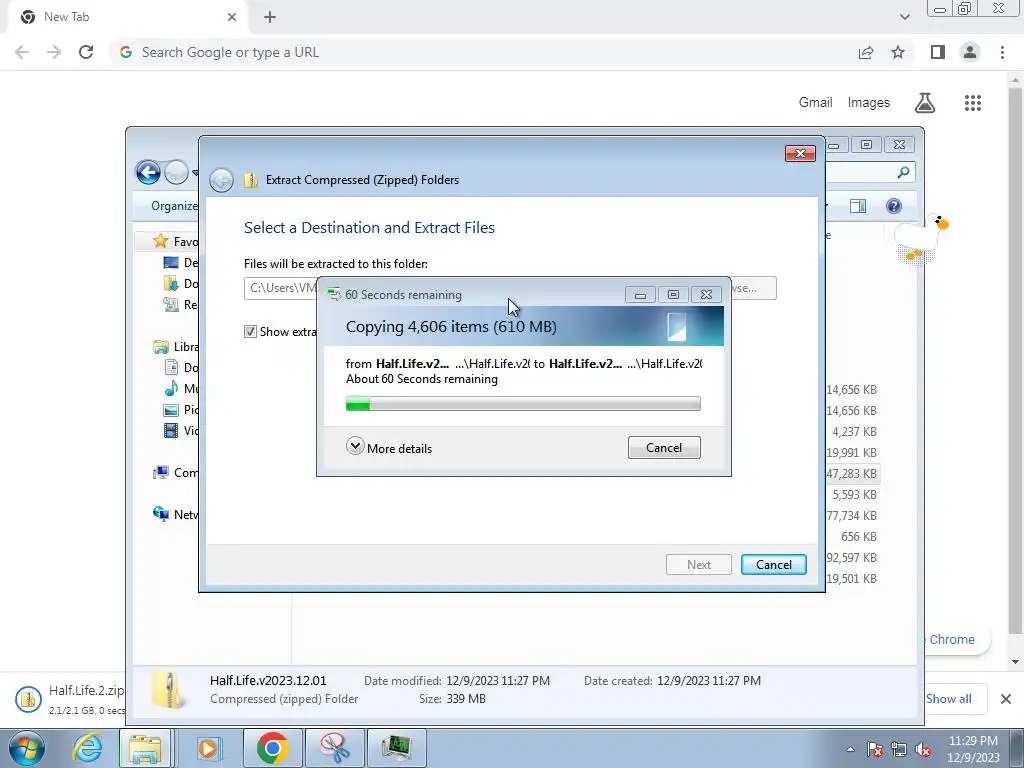Open the Organize menu in Explorer
This screenshot has width=1024, height=768.
pos(174,206)
